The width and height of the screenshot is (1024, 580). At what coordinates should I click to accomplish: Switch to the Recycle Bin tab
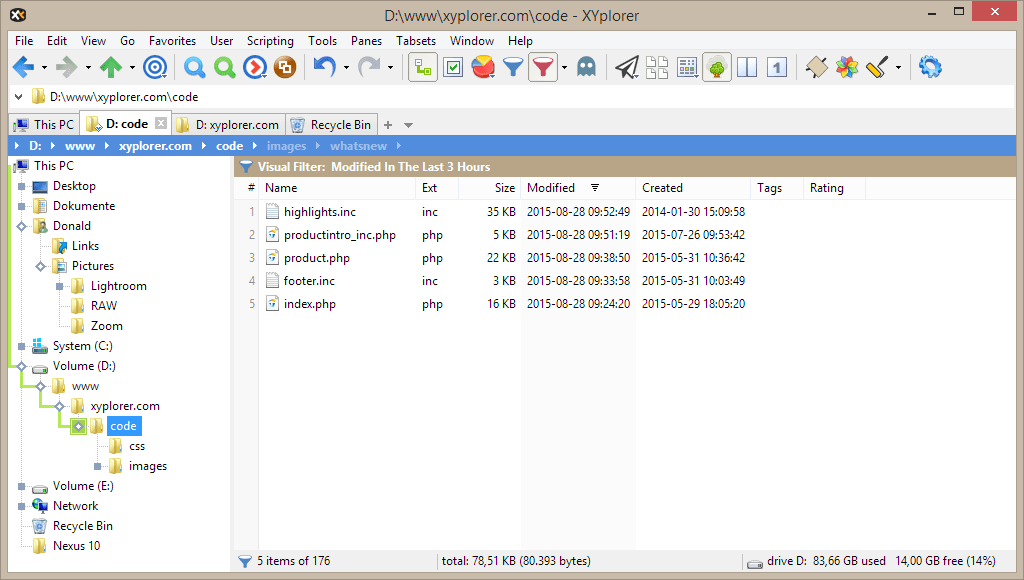coord(331,124)
